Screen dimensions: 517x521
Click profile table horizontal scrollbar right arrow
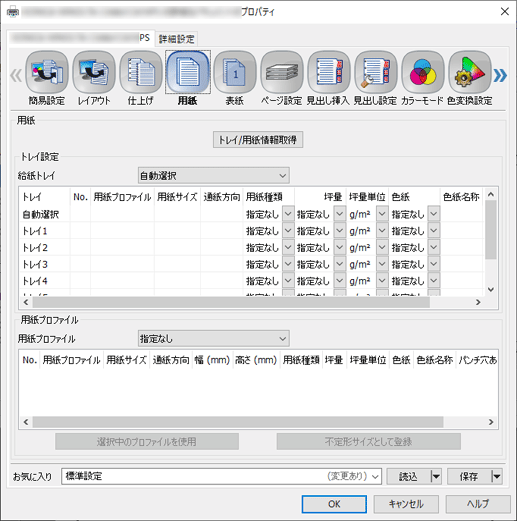tap(491, 422)
